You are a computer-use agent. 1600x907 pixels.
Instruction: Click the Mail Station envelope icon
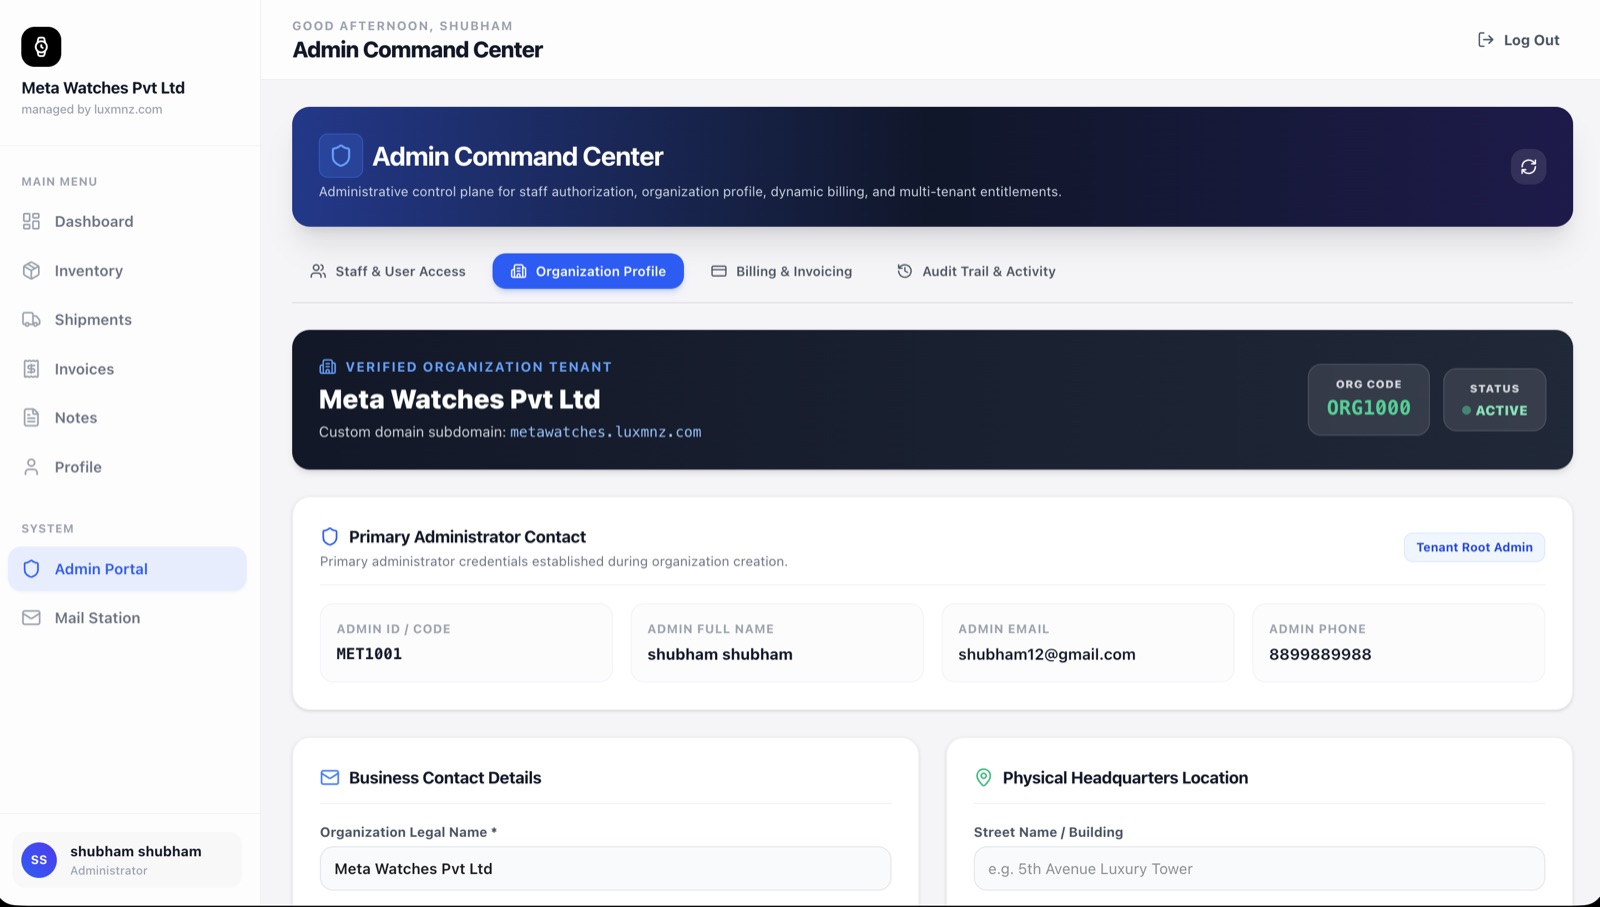pyautogui.click(x=31, y=618)
